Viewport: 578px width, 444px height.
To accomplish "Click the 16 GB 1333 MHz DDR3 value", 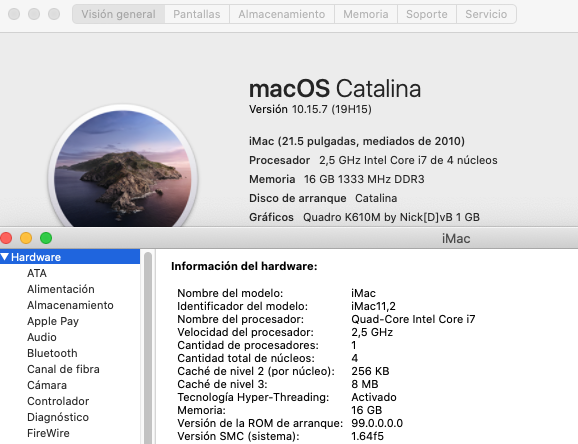I will 364,179.
